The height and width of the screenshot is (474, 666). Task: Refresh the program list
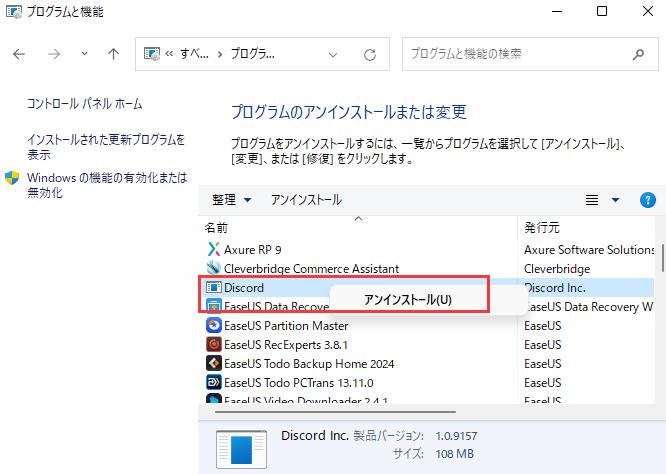(x=370, y=54)
